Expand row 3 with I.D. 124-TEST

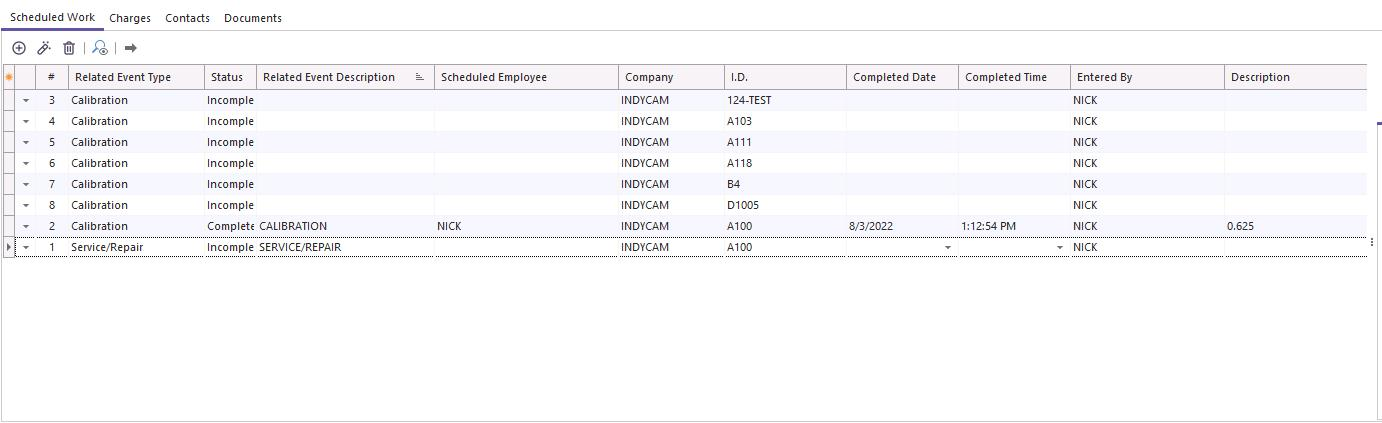click(x=26, y=101)
